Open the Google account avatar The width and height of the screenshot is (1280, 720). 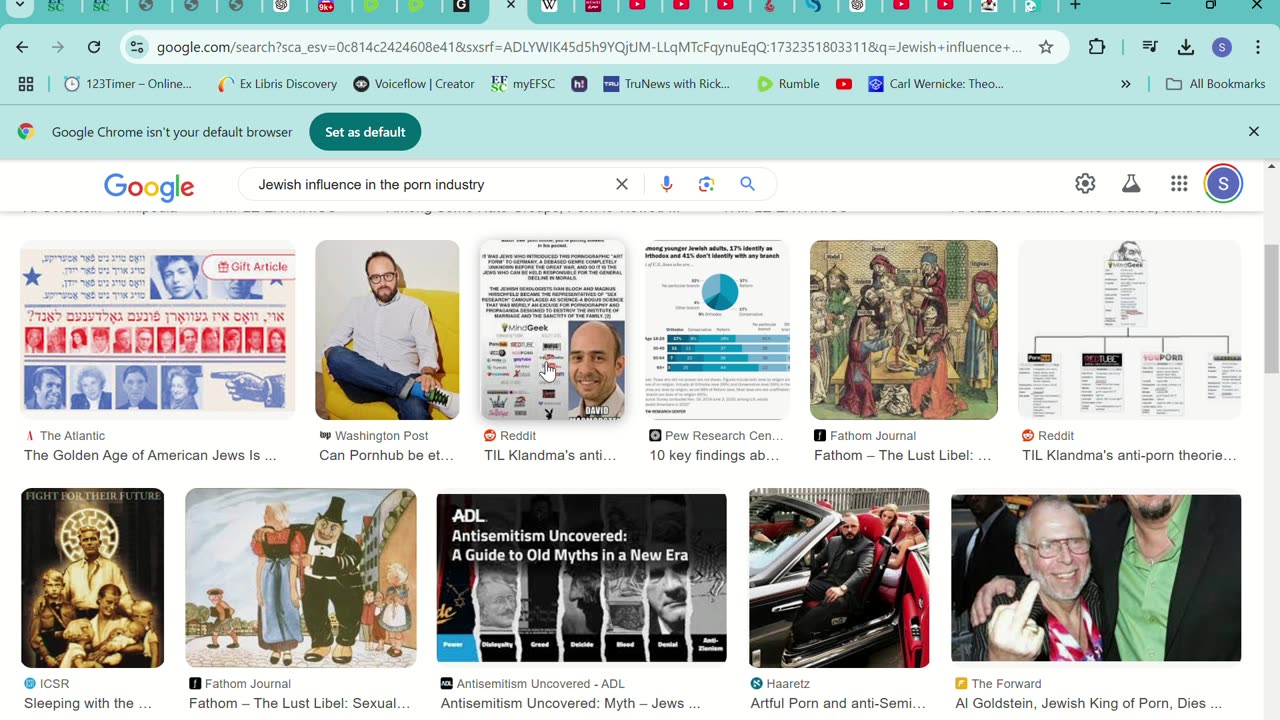(x=1224, y=184)
